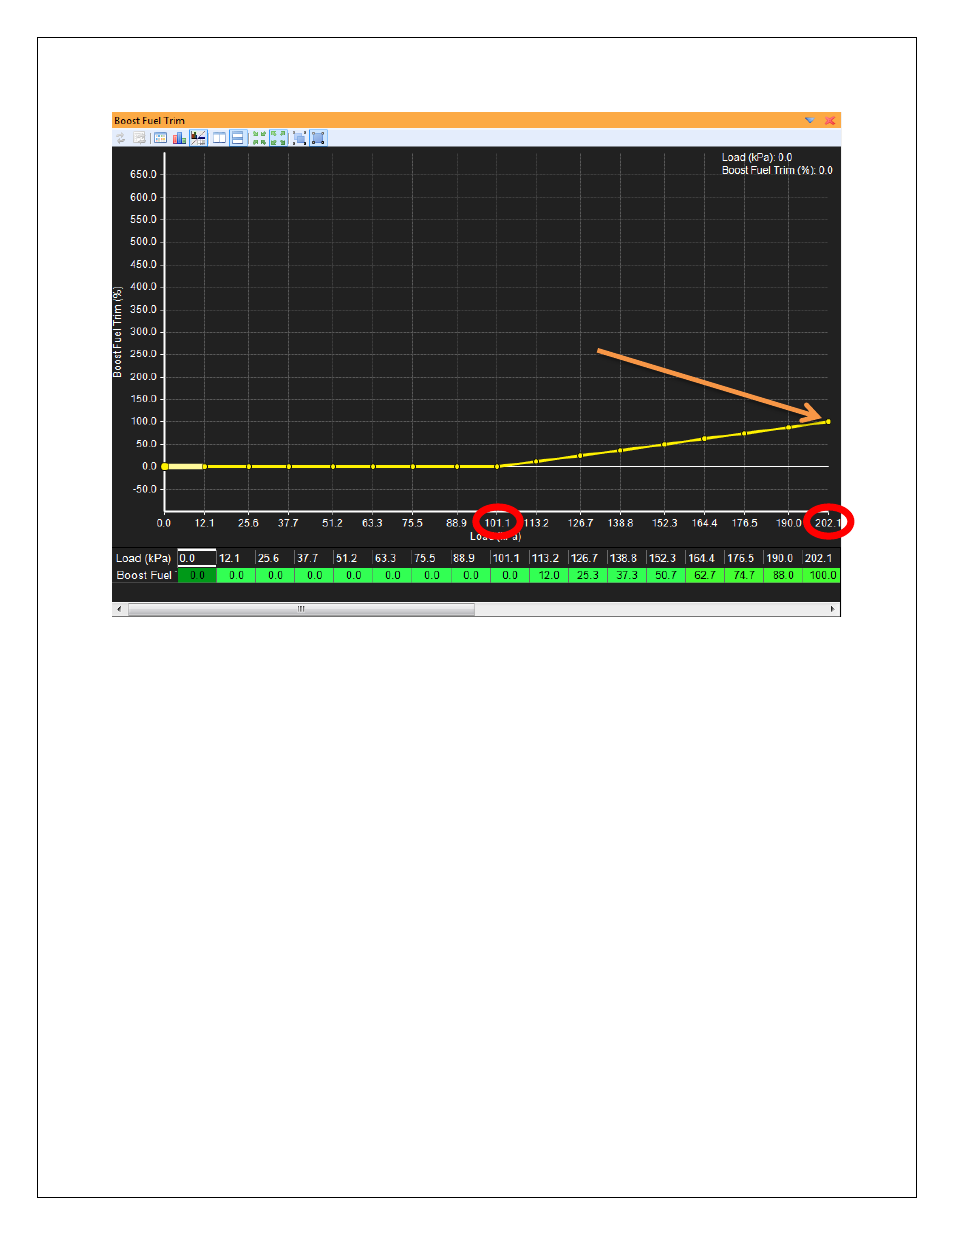Select the Boost Fuel 25.3 cell

(x=588, y=575)
